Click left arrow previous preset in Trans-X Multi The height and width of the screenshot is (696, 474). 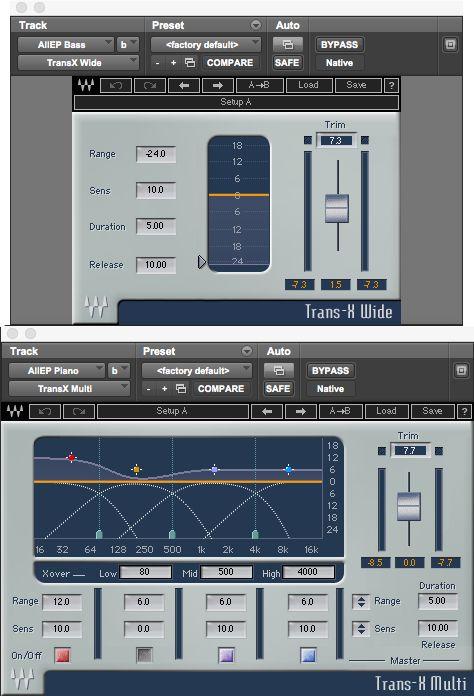point(267,411)
